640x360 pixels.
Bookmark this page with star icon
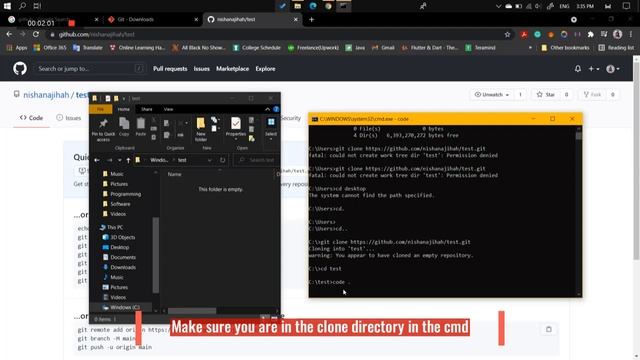[x=507, y=35]
